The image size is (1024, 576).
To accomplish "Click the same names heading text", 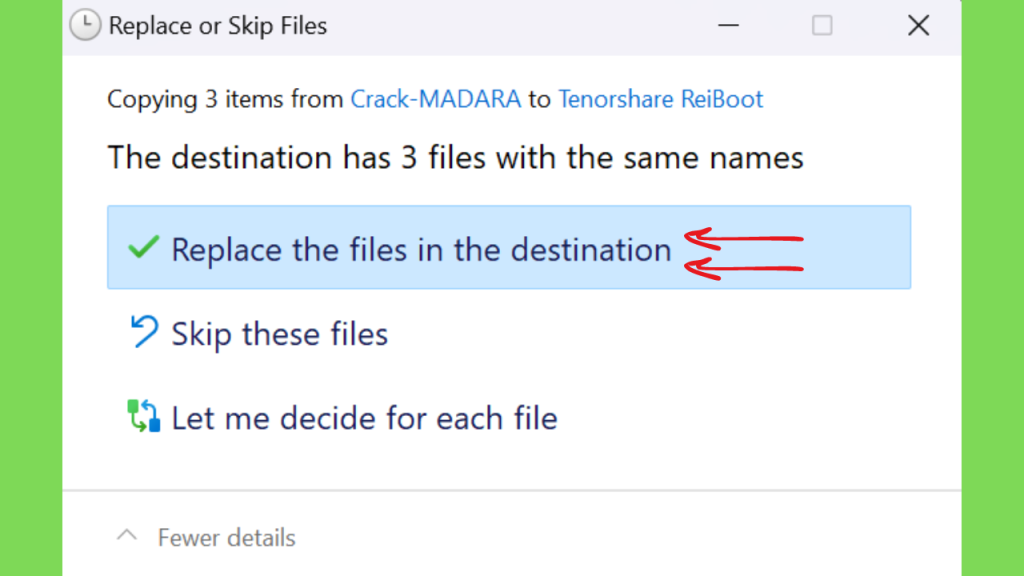I will pos(455,157).
